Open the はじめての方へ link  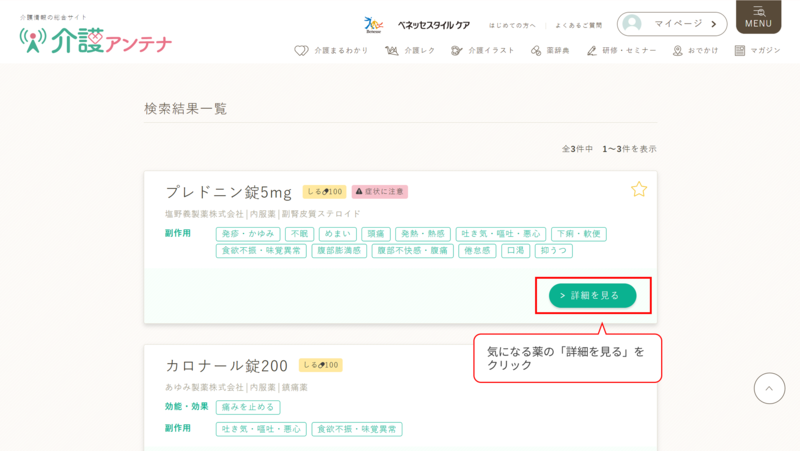tap(512, 25)
